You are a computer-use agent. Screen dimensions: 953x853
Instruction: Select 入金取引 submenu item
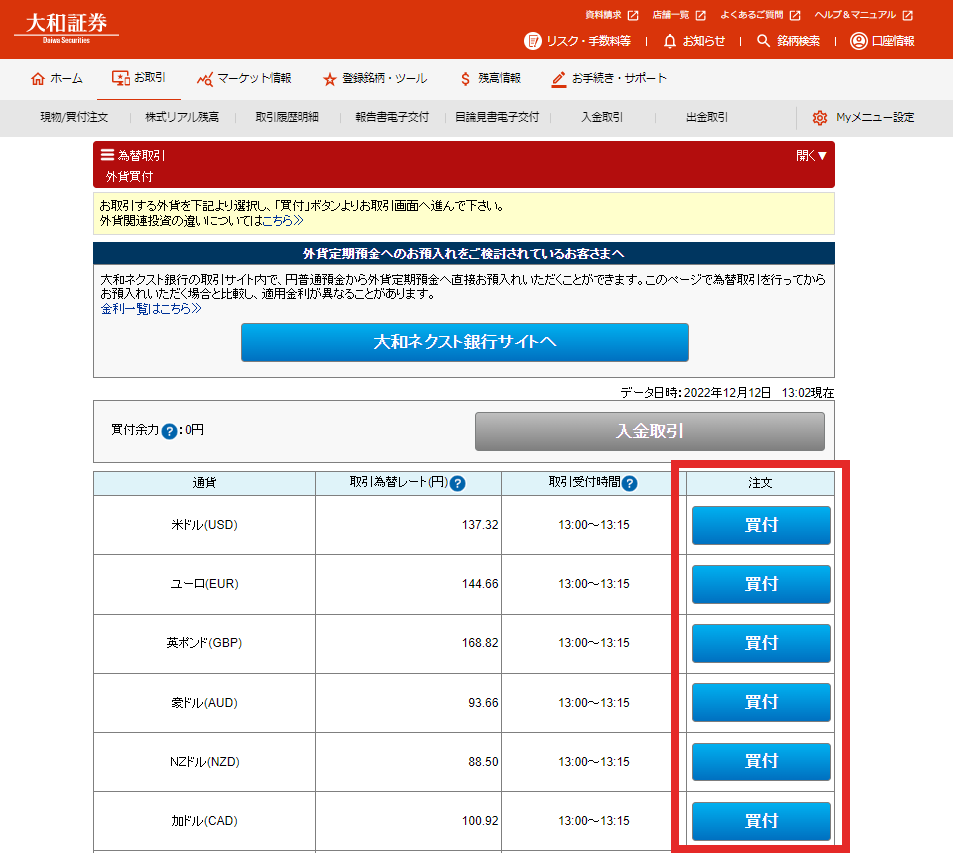(602, 117)
